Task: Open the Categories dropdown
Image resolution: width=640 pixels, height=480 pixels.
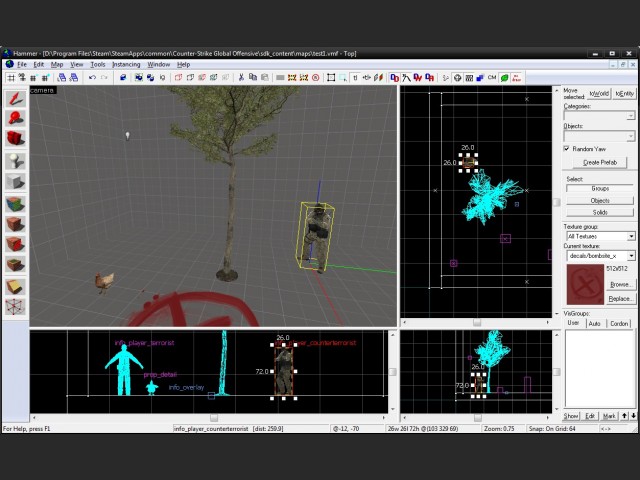Action: (x=600, y=116)
